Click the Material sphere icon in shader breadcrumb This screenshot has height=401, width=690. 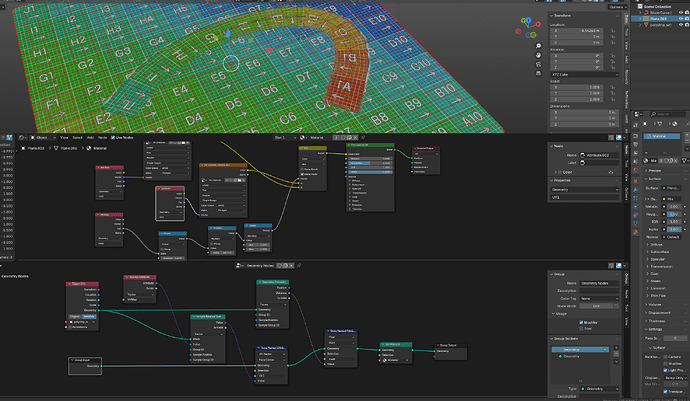(89, 148)
